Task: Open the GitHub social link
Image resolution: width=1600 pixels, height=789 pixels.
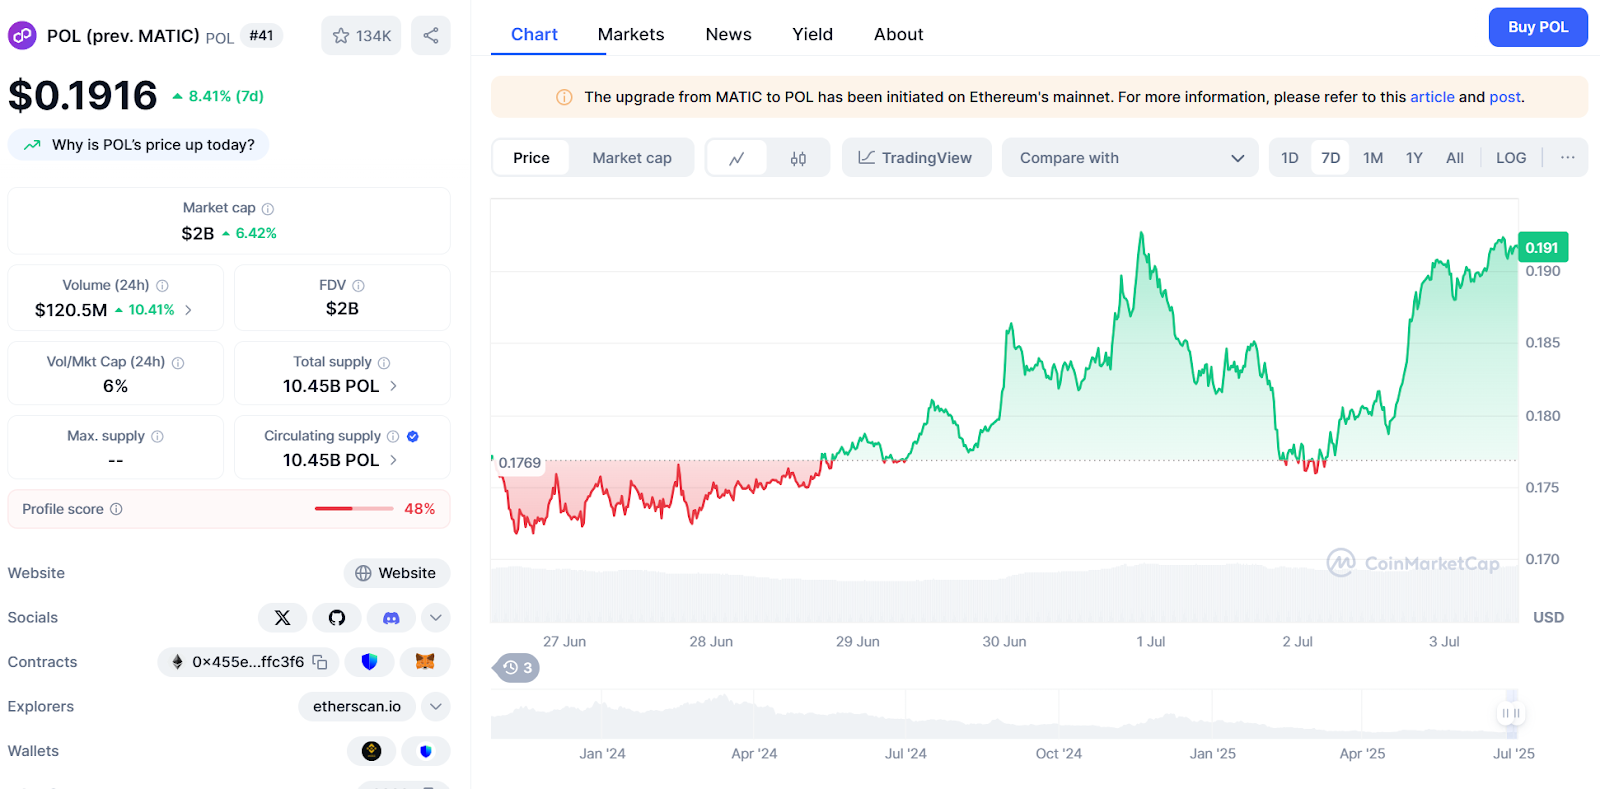Action: (337, 618)
